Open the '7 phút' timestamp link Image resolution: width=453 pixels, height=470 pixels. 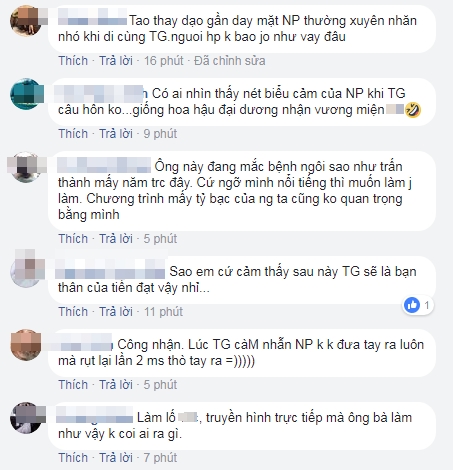click(160, 458)
